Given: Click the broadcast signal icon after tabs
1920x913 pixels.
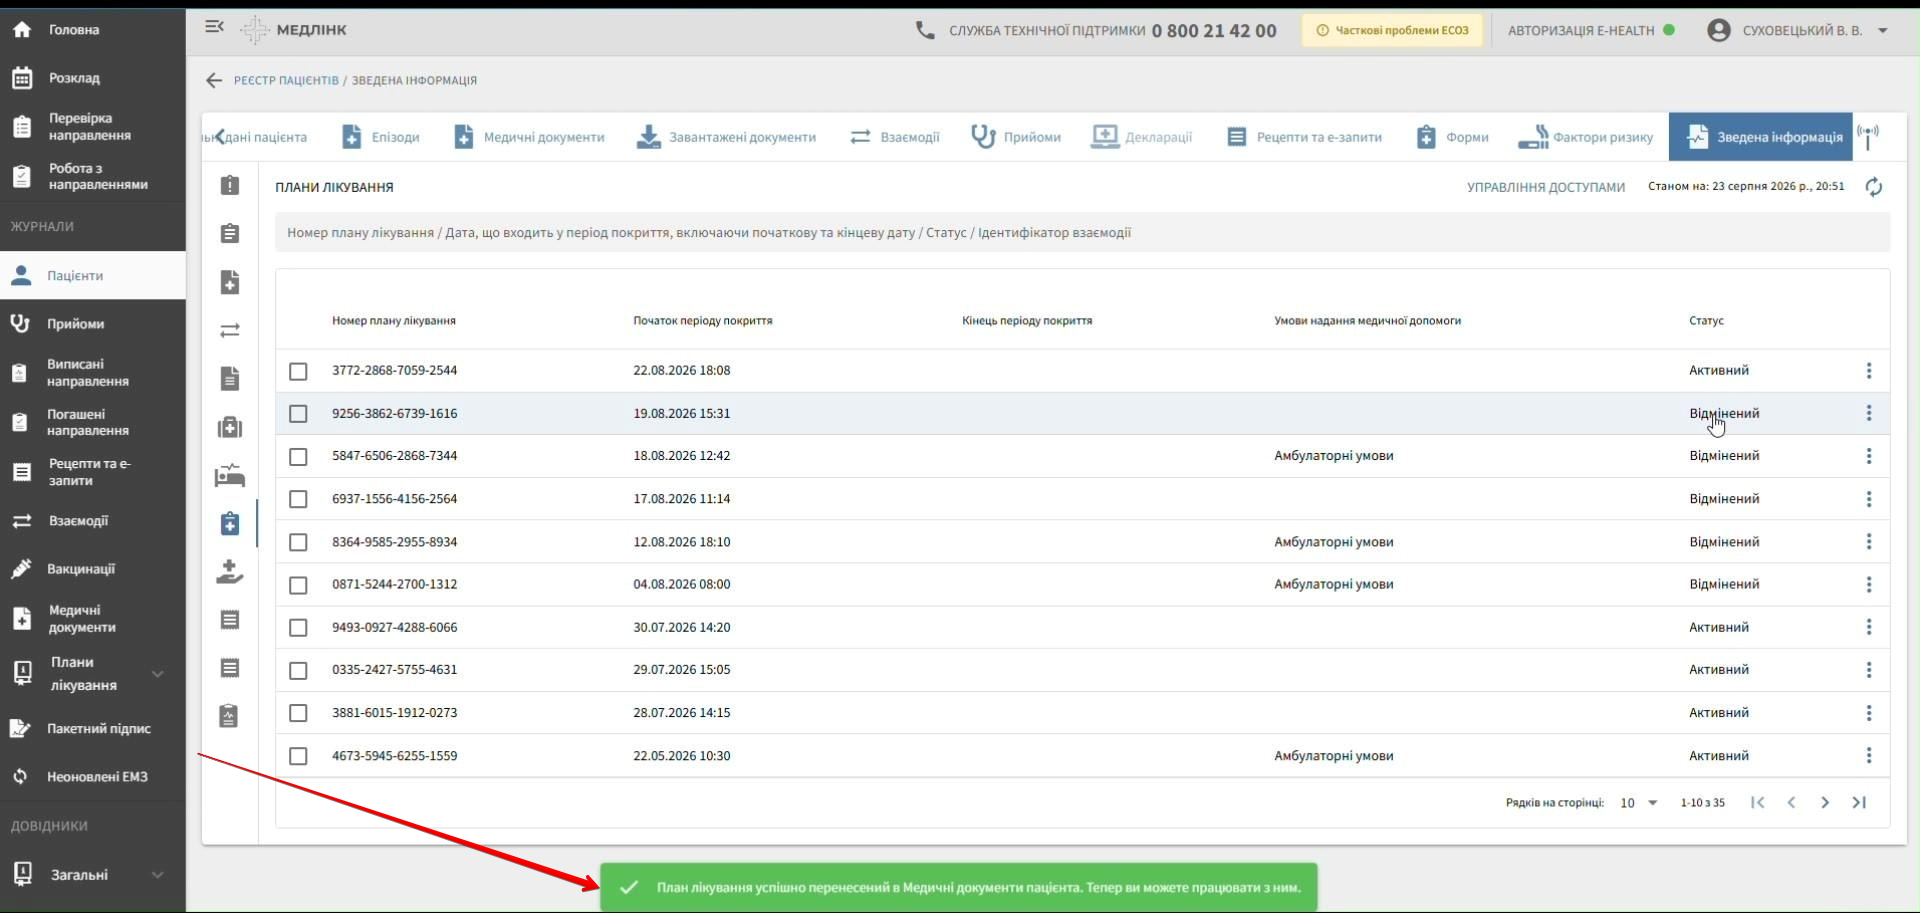Looking at the screenshot, I should pyautogui.click(x=1867, y=137).
